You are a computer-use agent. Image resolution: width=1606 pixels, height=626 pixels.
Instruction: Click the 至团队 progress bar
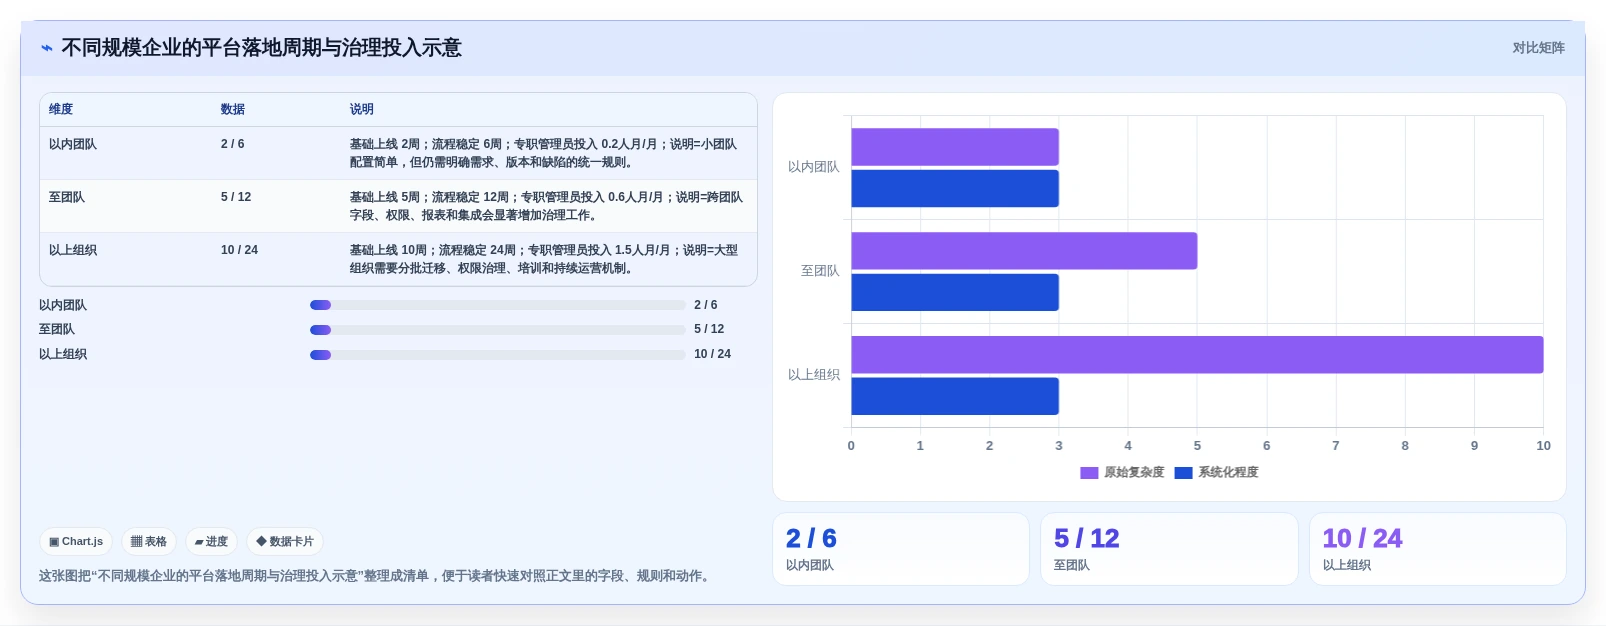[x=497, y=330]
